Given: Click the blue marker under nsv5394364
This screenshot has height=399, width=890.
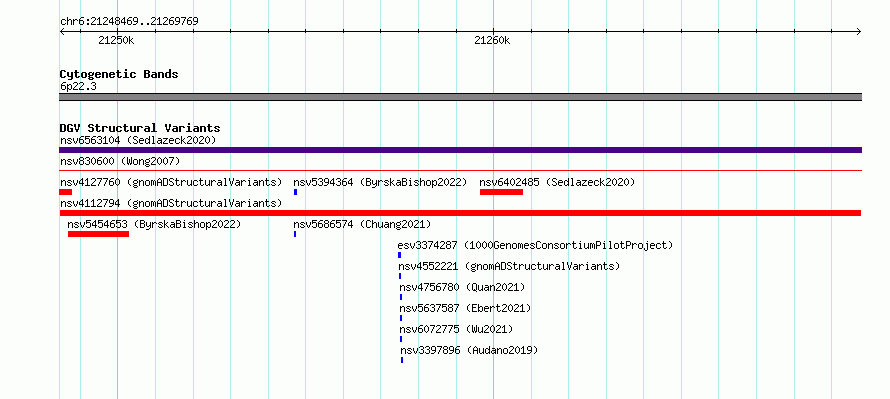Looking at the screenshot, I should [295, 192].
